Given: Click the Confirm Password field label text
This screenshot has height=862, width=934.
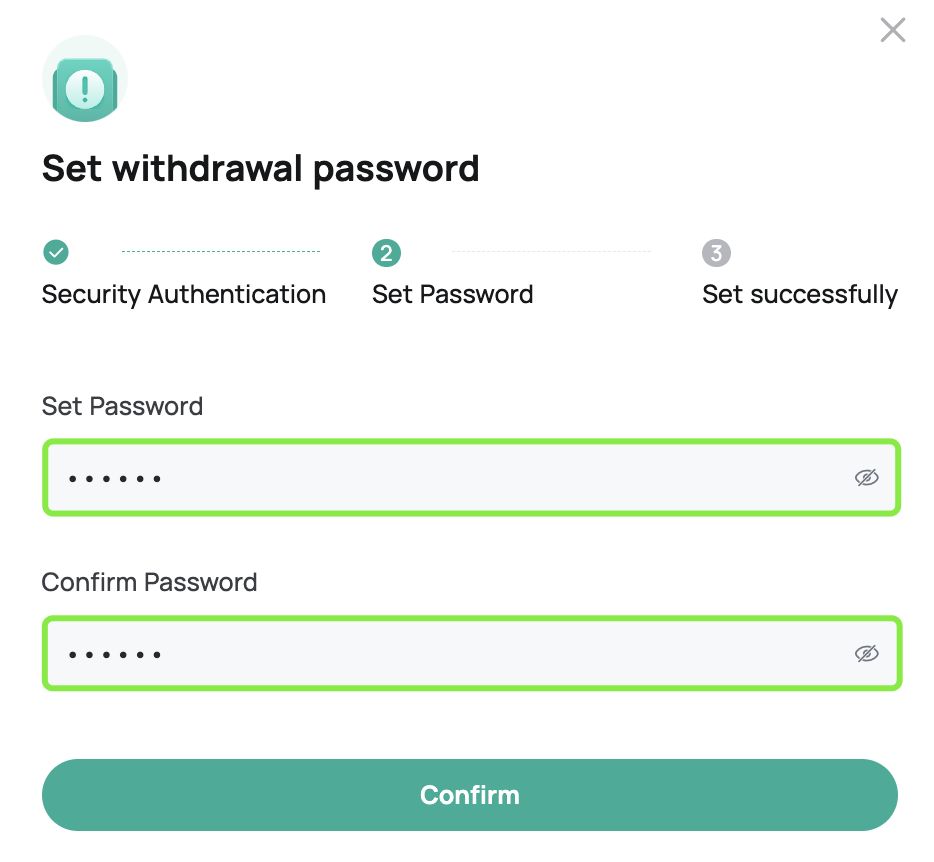Looking at the screenshot, I should point(149,582).
